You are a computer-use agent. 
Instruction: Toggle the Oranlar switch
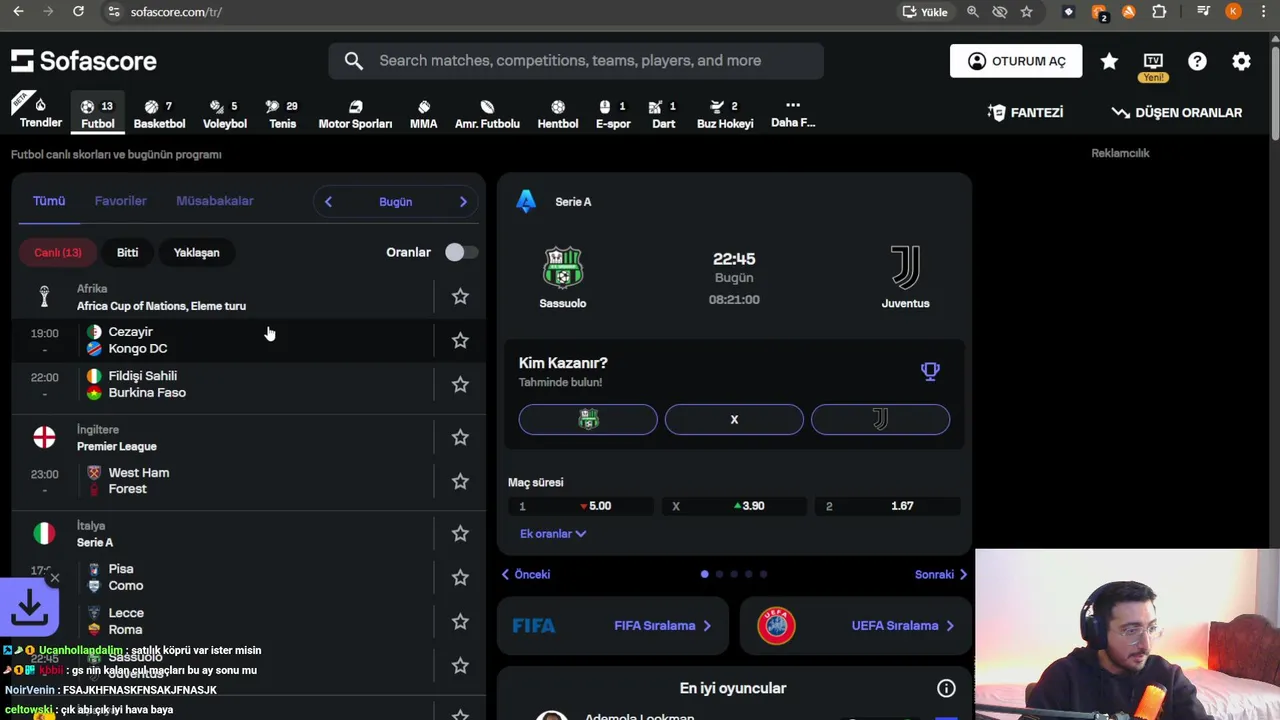(x=461, y=253)
